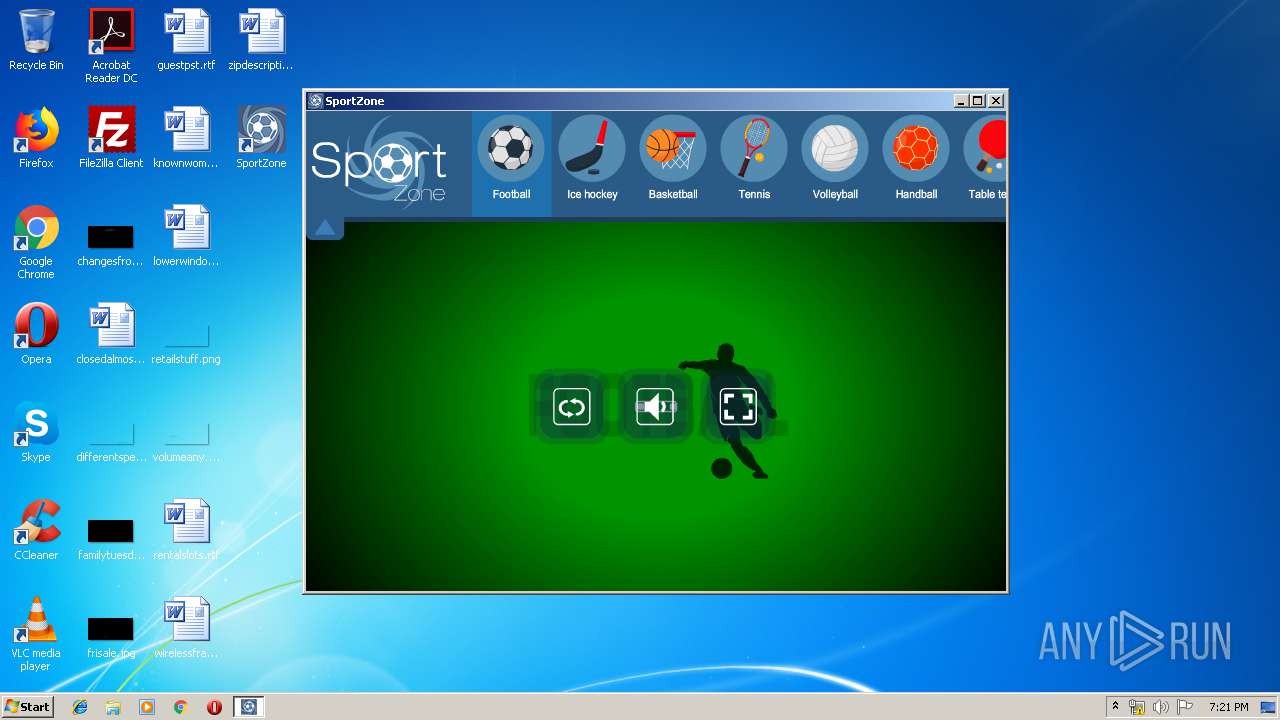Click the 7:21 PM clock
This screenshot has height=720, width=1280.
click(1228, 707)
